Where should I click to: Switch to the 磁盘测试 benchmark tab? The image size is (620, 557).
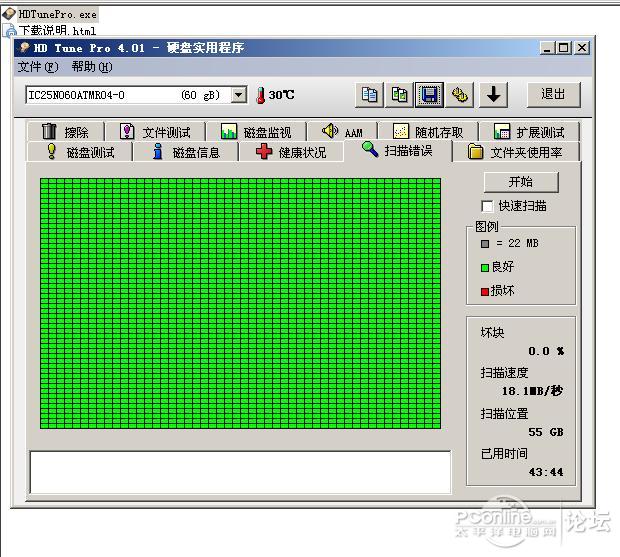79,152
